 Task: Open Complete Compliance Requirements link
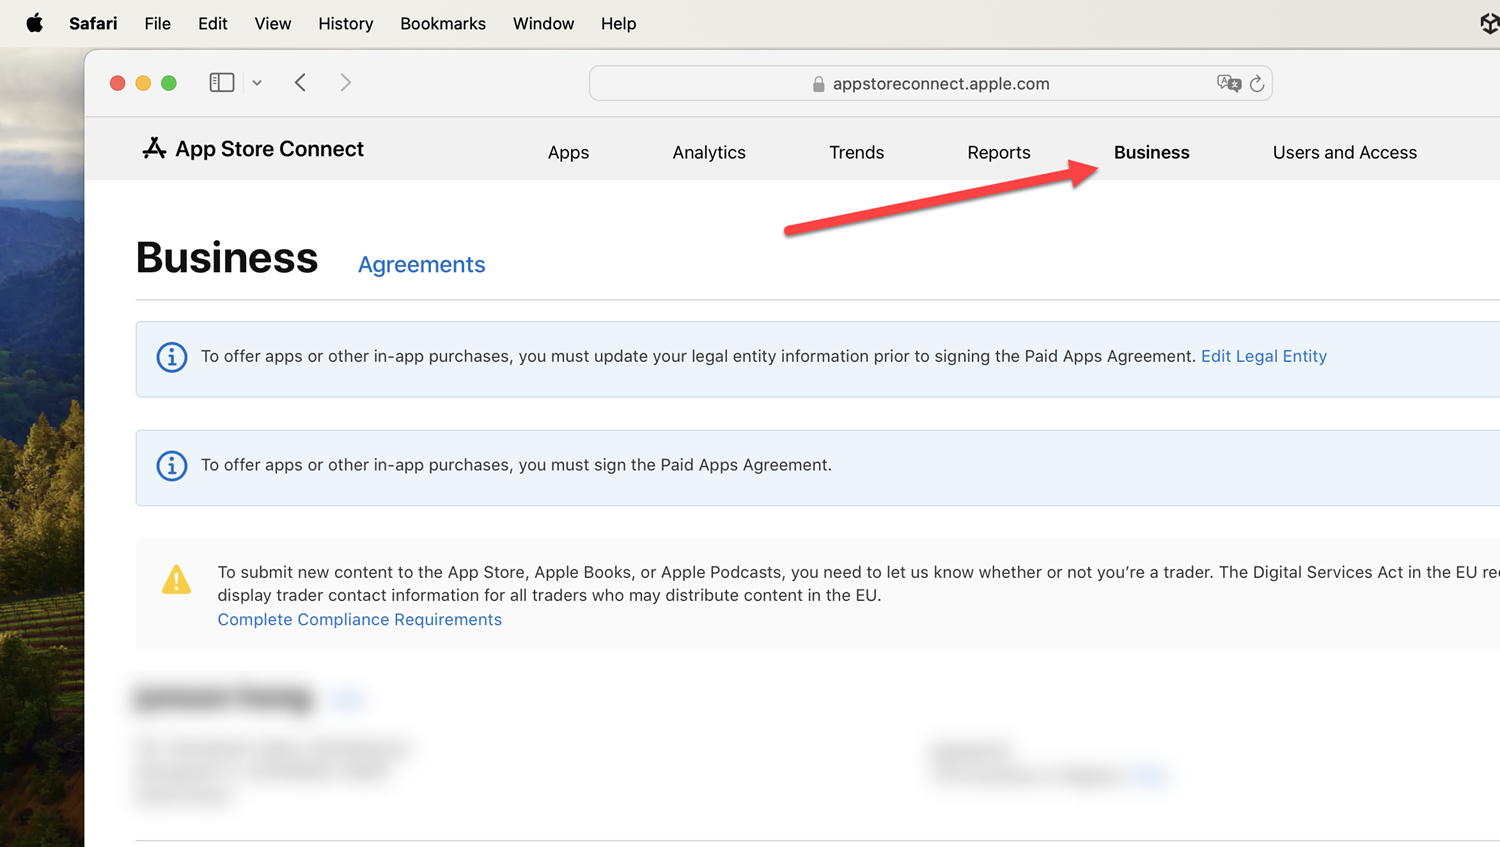(x=360, y=619)
